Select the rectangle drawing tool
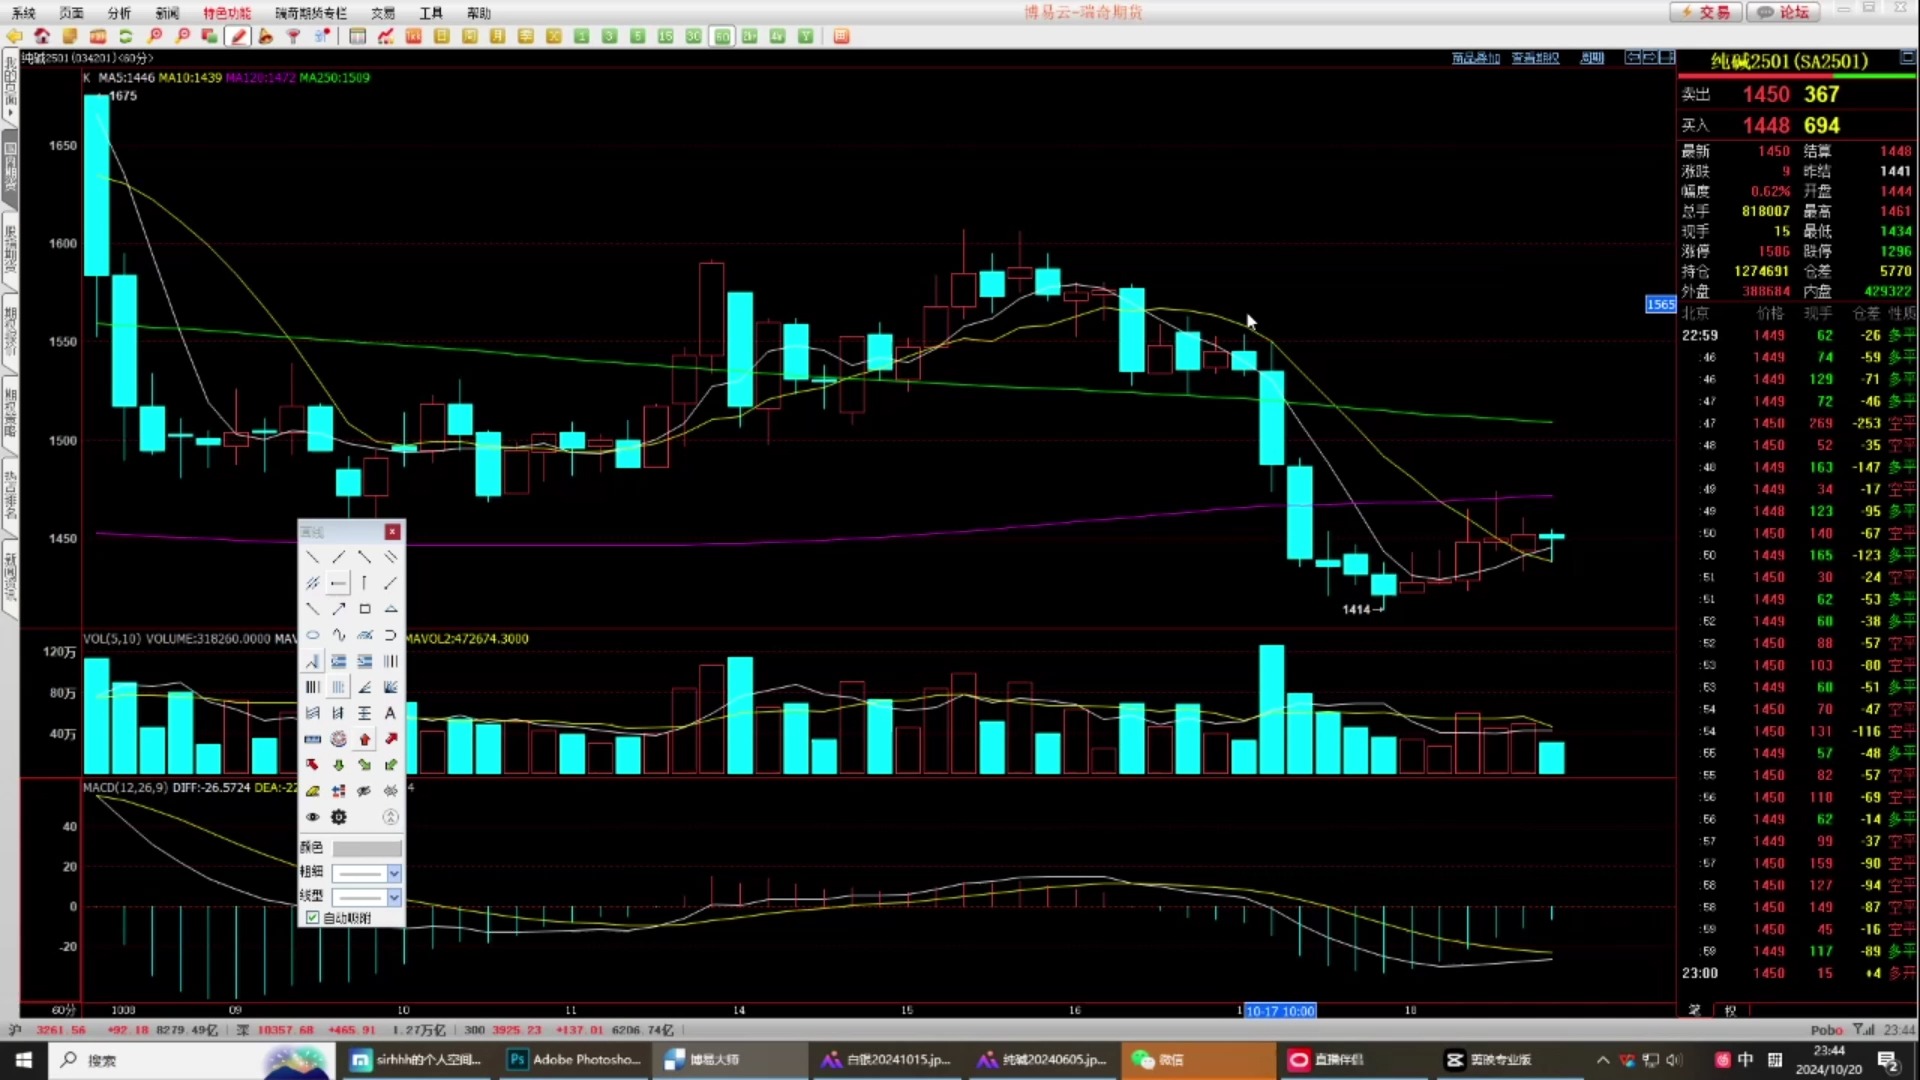1920x1080 pixels. [365, 609]
